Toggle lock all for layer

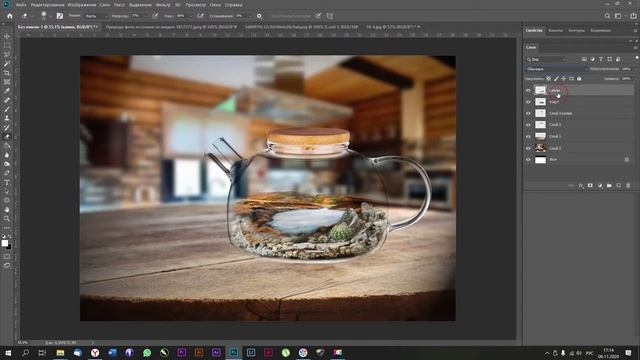click(579, 78)
